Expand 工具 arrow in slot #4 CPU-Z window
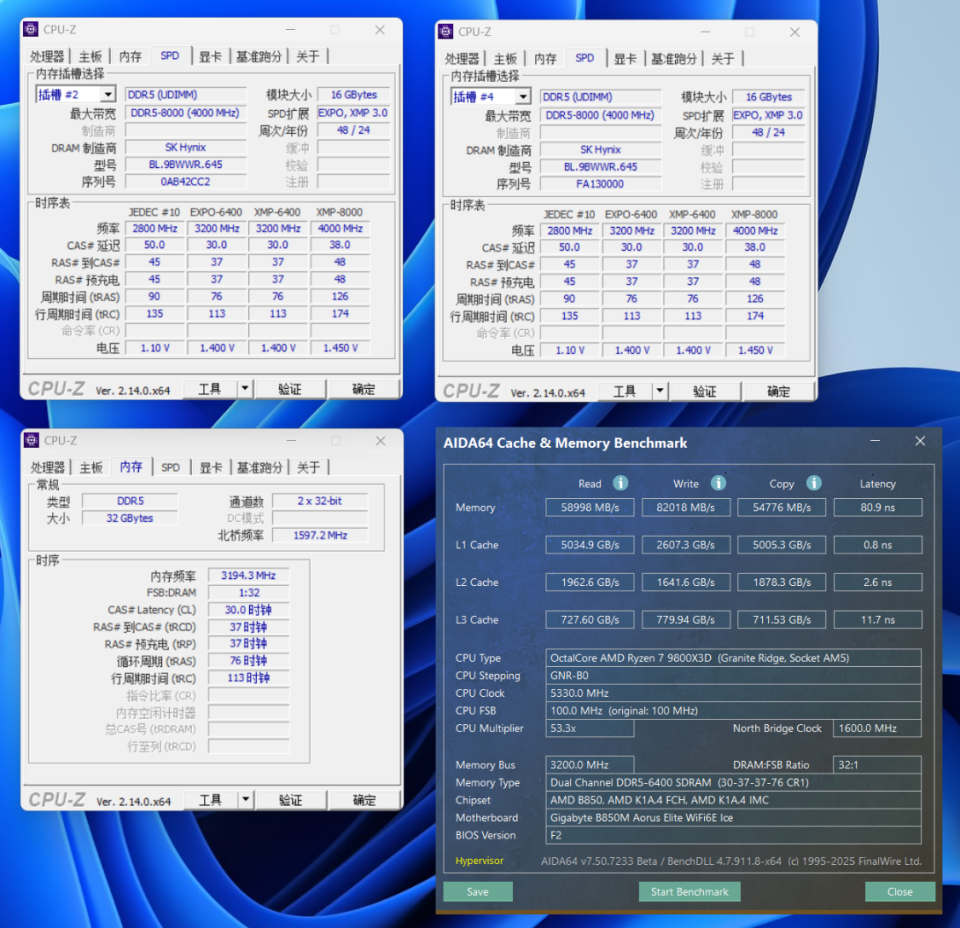The height and width of the screenshot is (928, 960). 659,391
